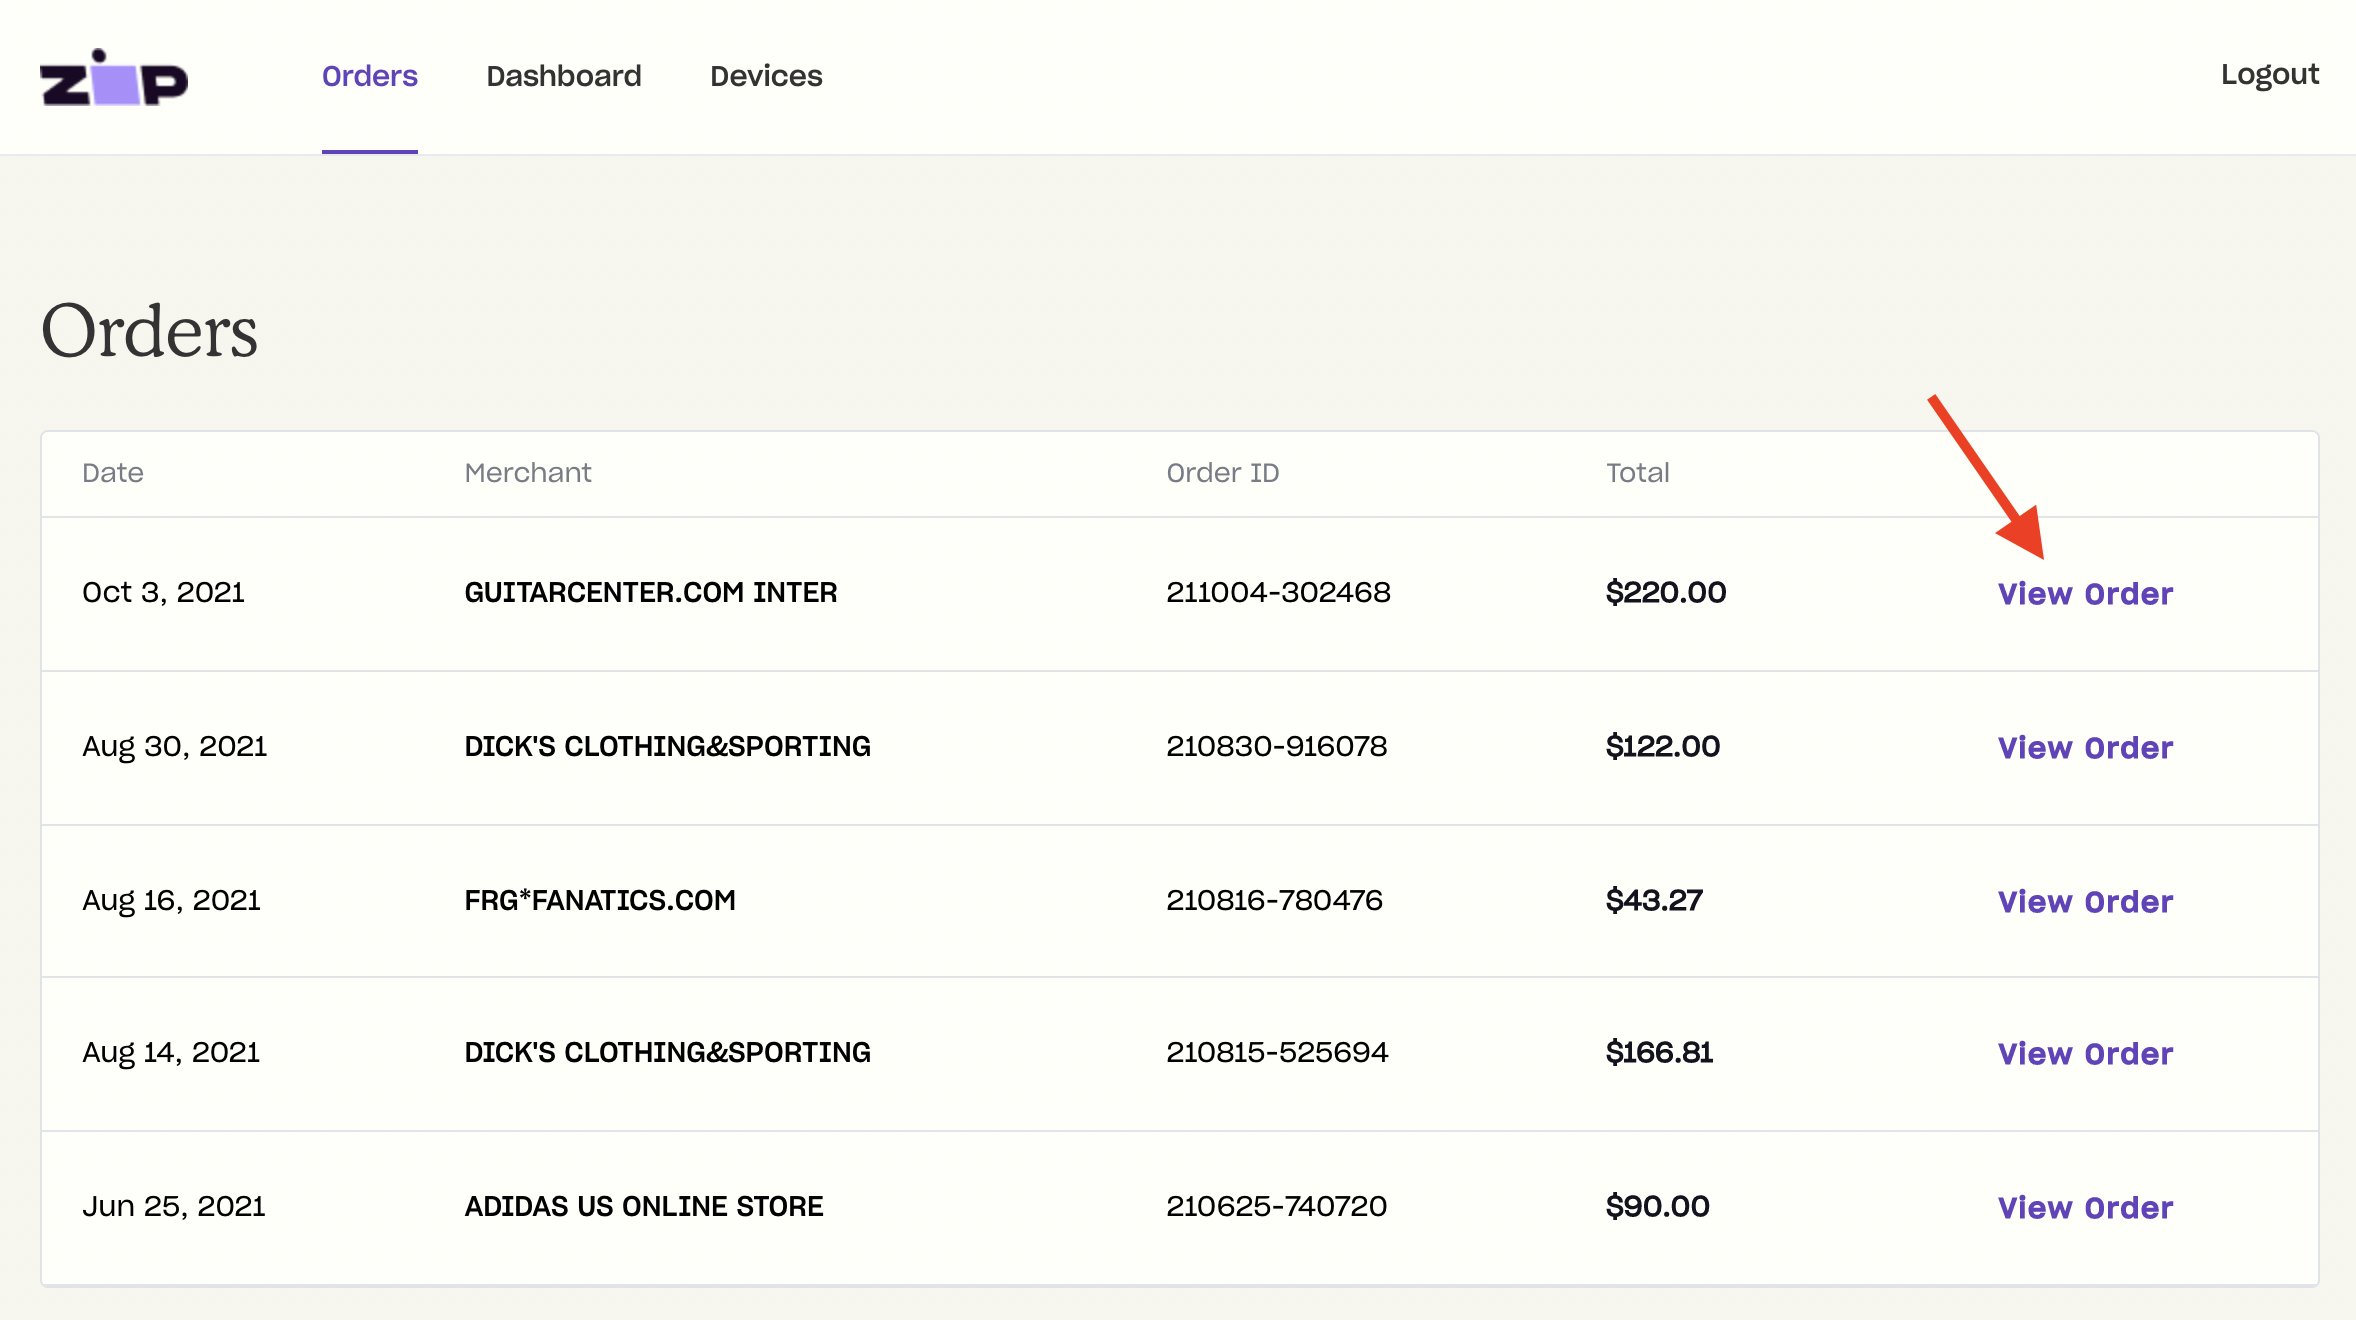The height and width of the screenshot is (1320, 2356).
Task: Go to the Devices tab
Action: (766, 76)
